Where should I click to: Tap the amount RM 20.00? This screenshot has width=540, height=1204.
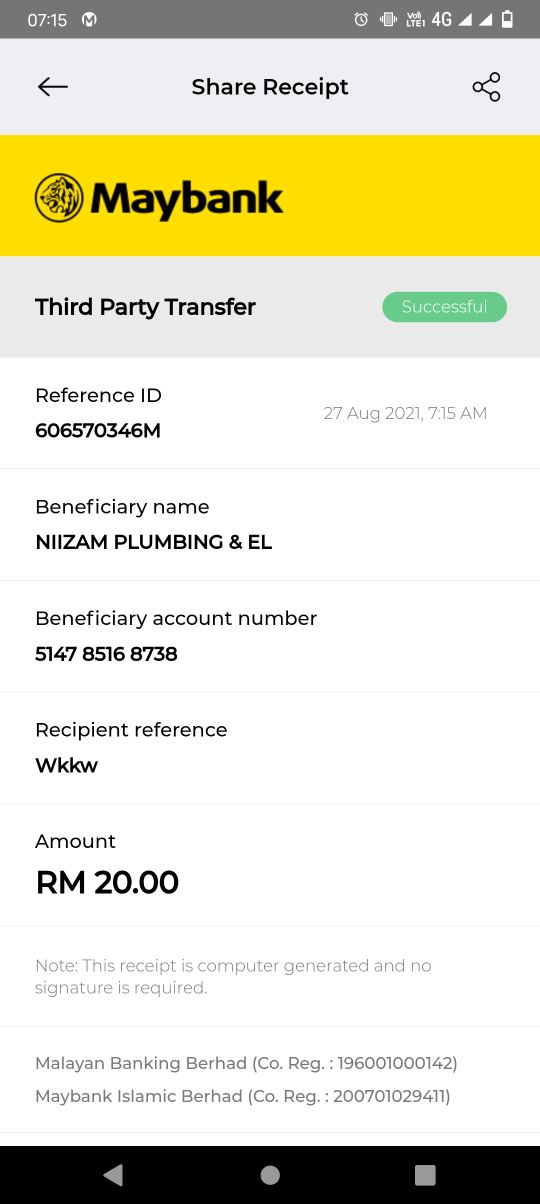(x=107, y=883)
